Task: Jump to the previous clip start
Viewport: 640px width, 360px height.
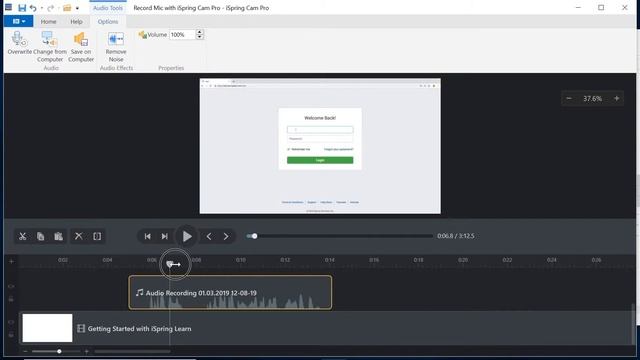Action: 147,236
